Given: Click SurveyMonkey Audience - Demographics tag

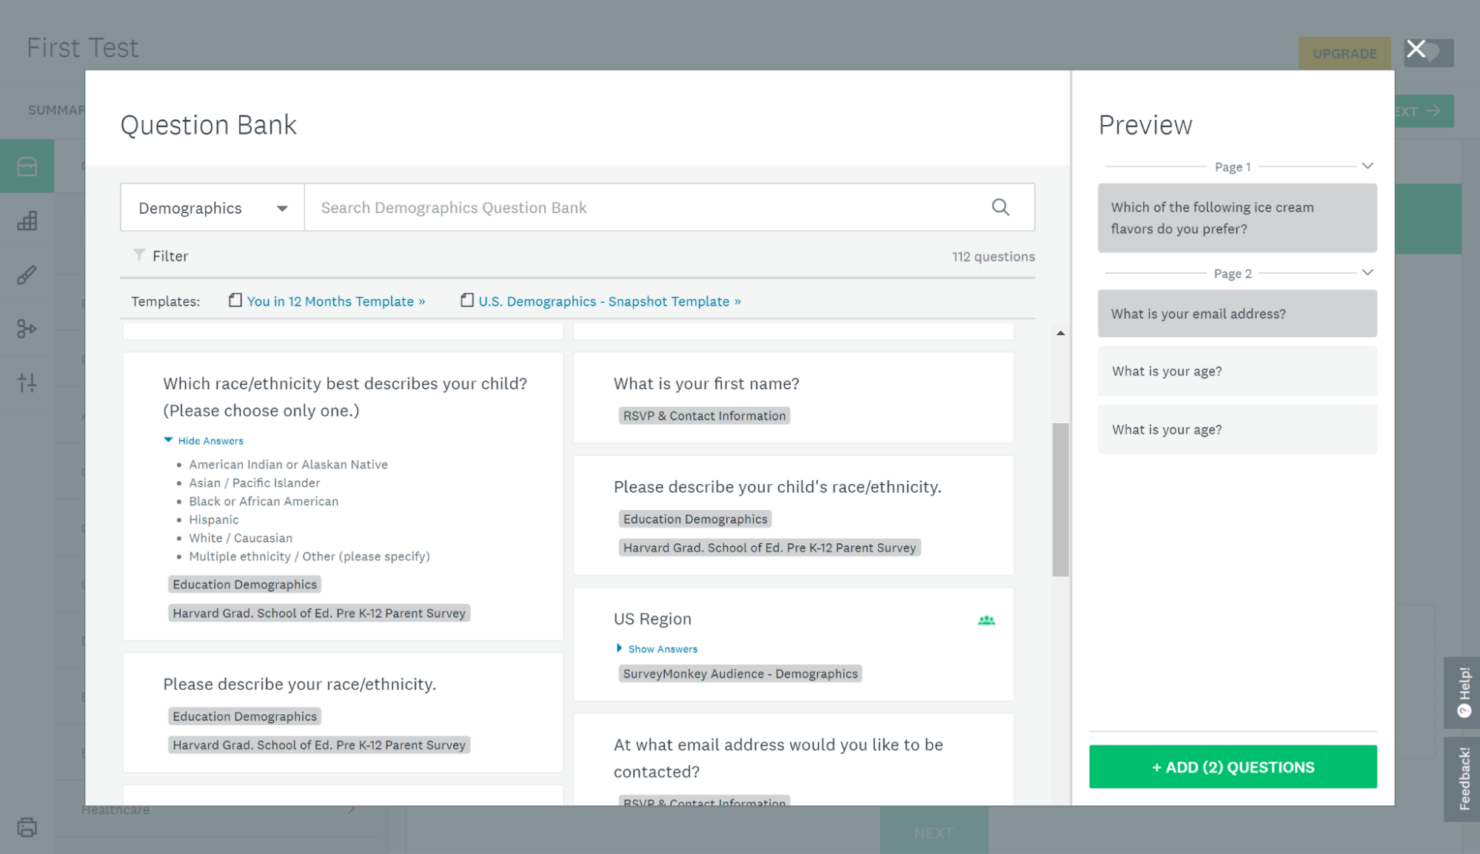Looking at the screenshot, I should tap(740, 674).
